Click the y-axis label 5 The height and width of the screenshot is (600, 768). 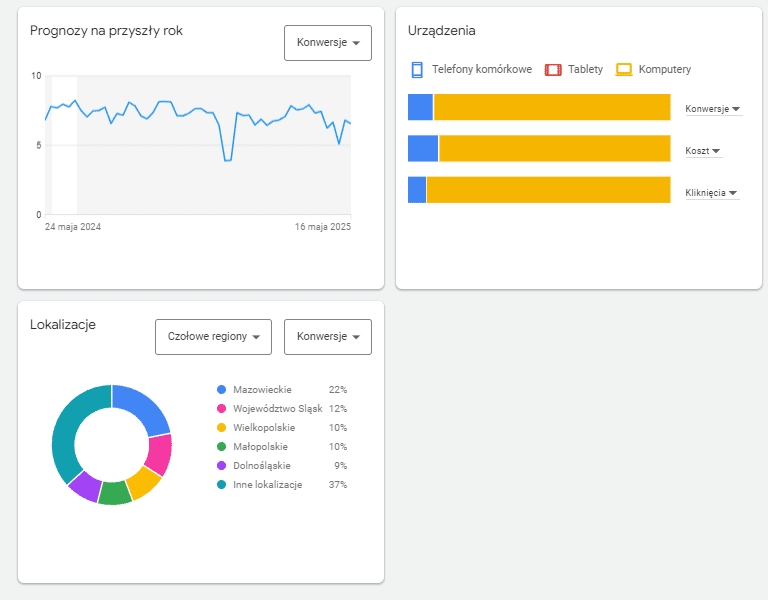[x=39, y=145]
